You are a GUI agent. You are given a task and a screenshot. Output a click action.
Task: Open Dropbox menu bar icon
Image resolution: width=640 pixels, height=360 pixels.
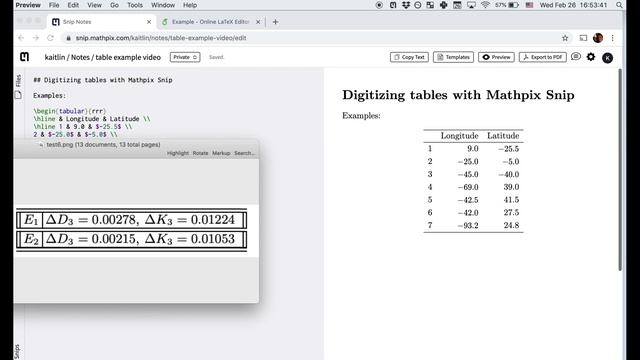click(x=405, y=5)
